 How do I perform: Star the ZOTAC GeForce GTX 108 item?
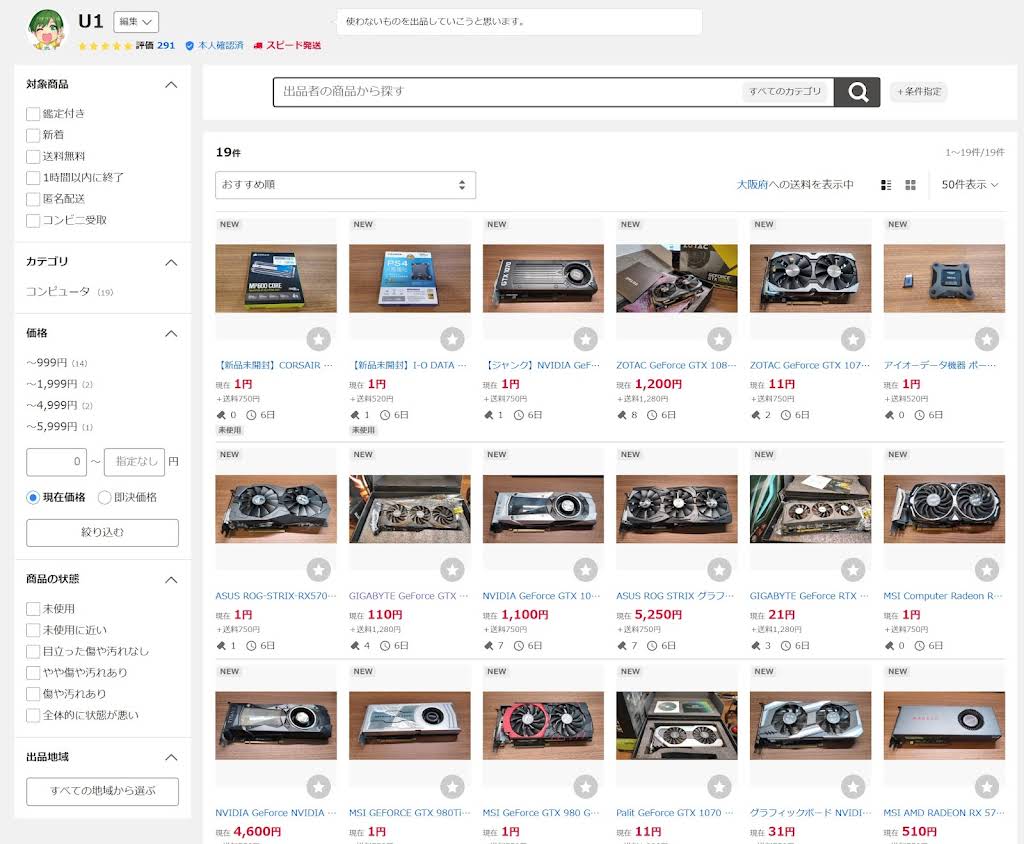[720, 339]
